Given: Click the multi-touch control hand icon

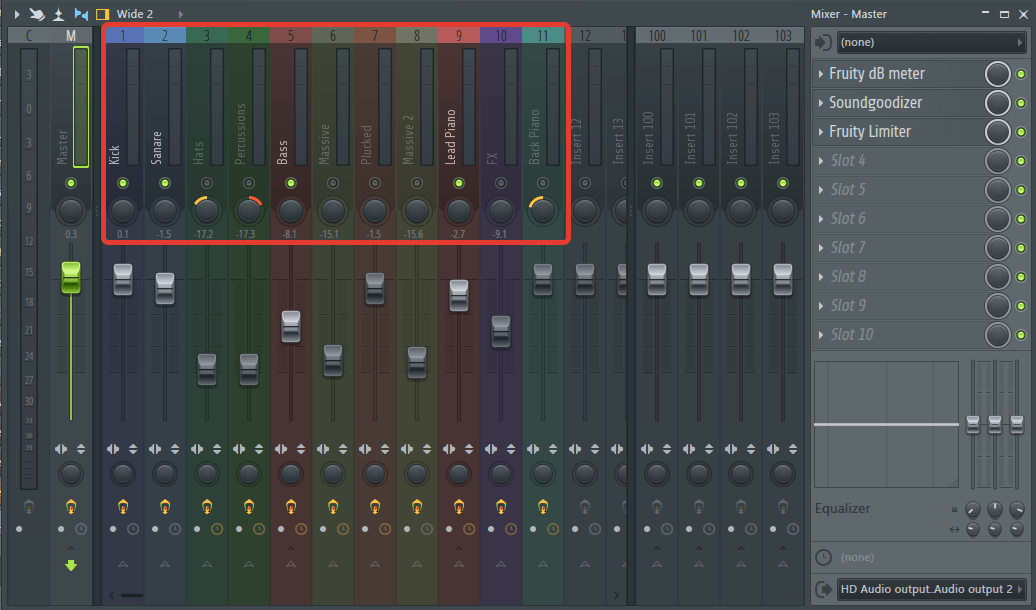Looking at the screenshot, I should 36,14.
